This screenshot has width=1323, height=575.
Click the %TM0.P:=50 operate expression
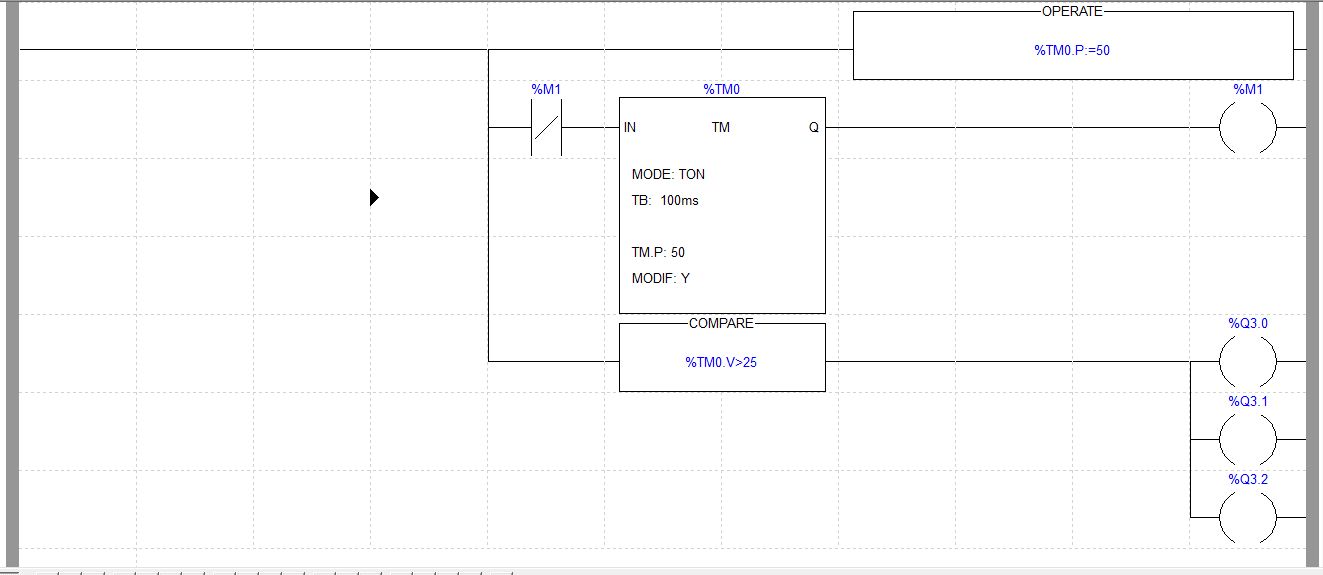(x=1072, y=50)
